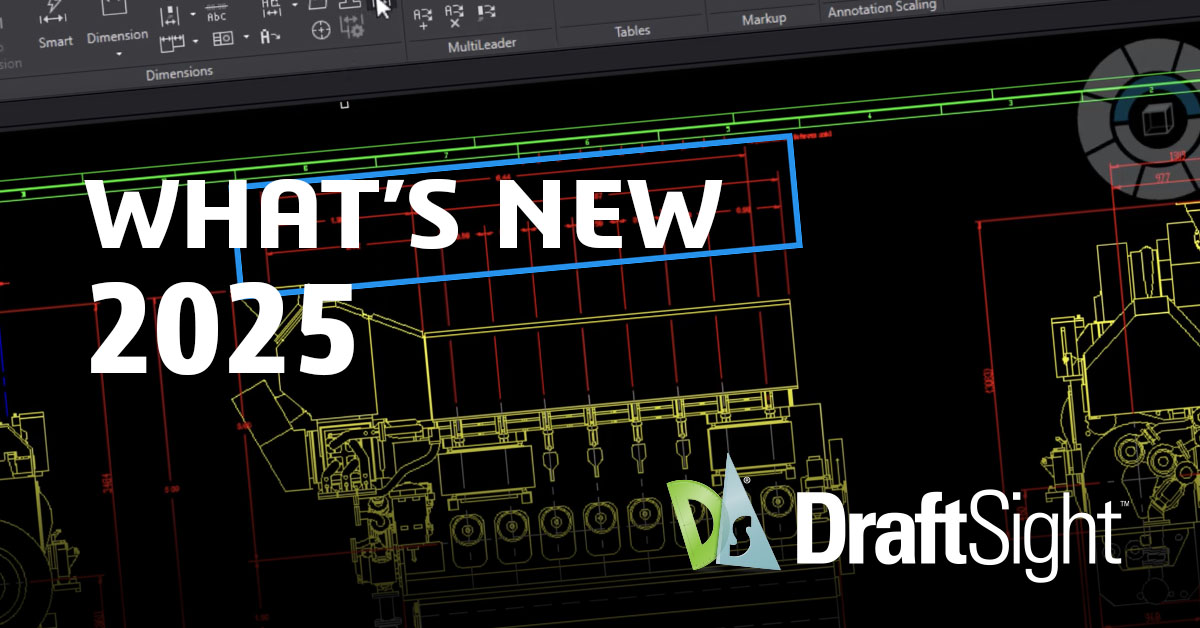Click the Add Leader icon in MultiLeader
Image resolution: width=1200 pixels, height=628 pixels.
pyautogui.click(x=424, y=16)
